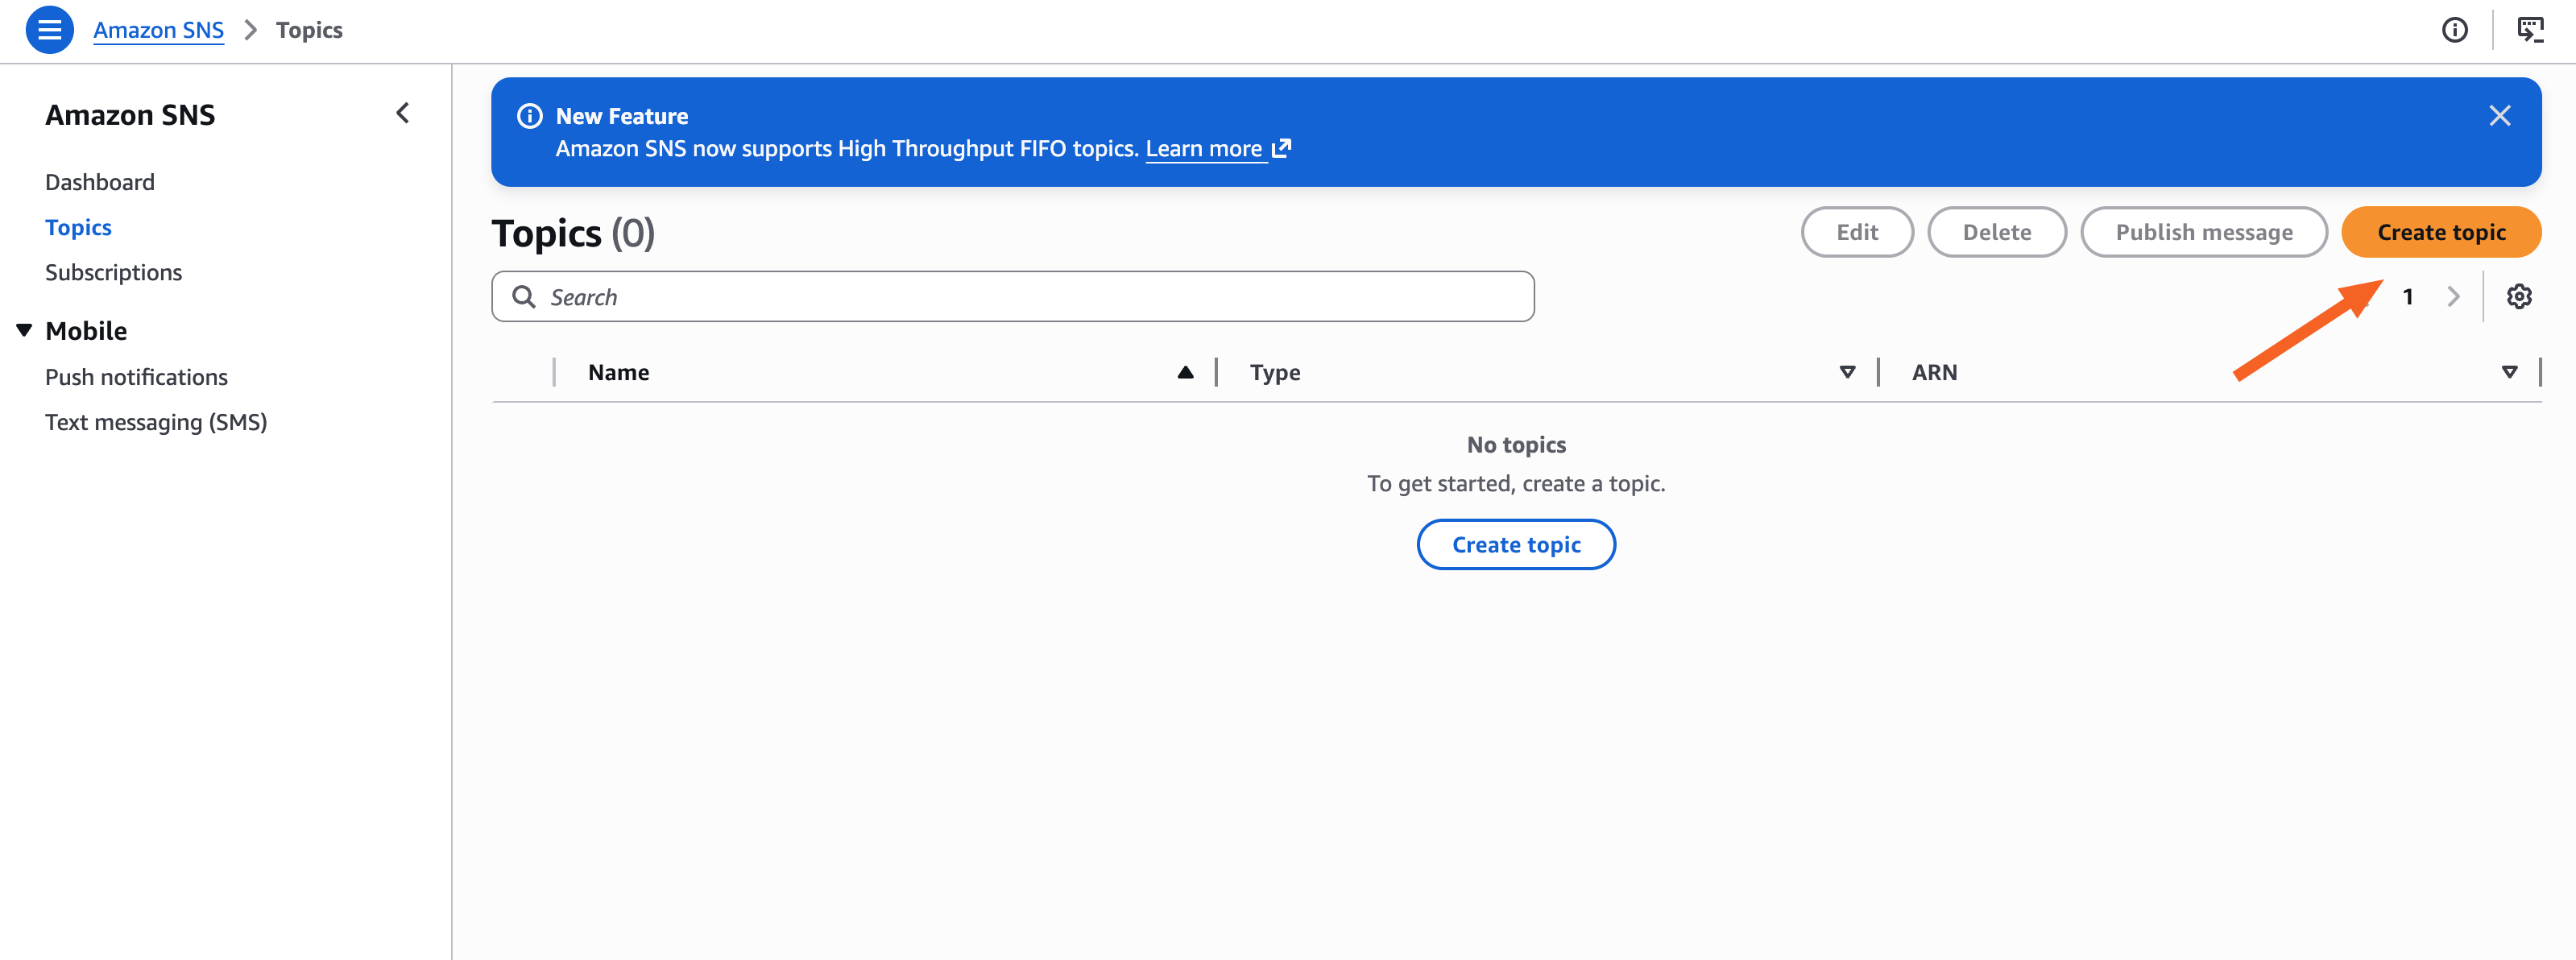Click the info icon in New Feature banner

pos(529,116)
